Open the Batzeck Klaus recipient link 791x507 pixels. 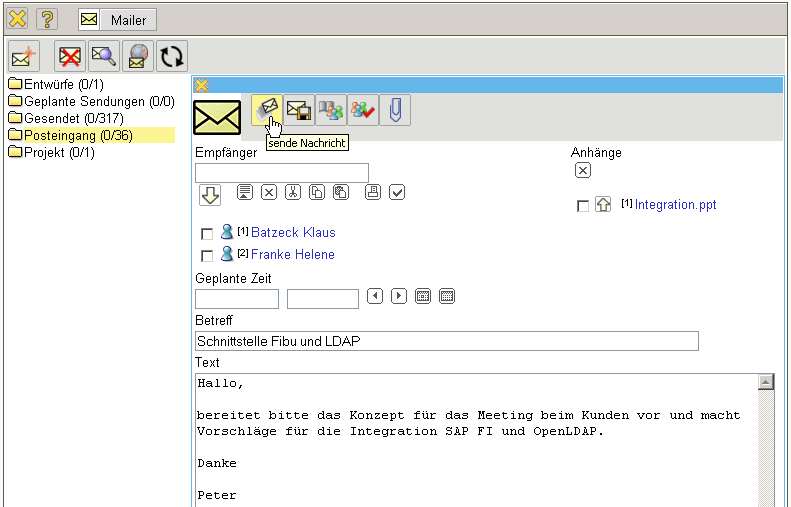click(x=293, y=233)
